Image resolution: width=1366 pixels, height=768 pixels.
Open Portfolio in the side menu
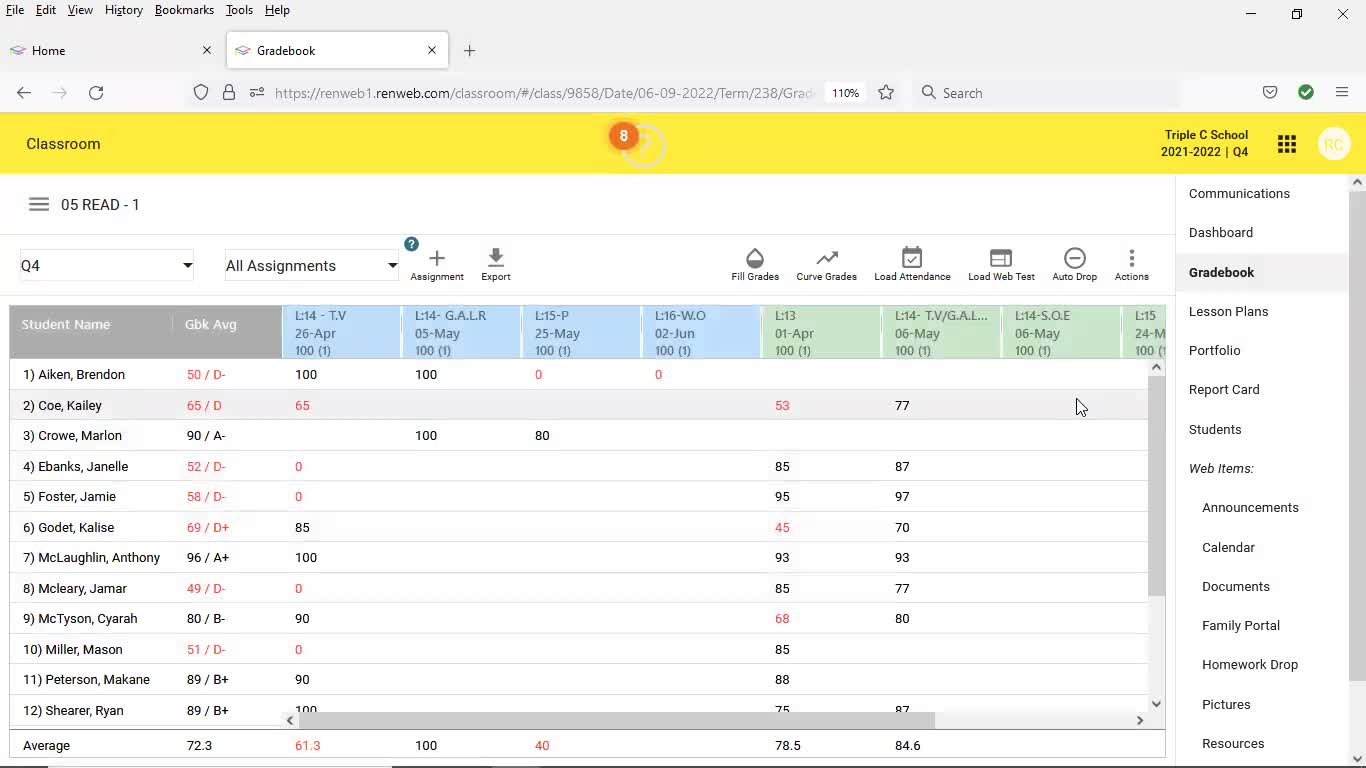[1214, 351]
